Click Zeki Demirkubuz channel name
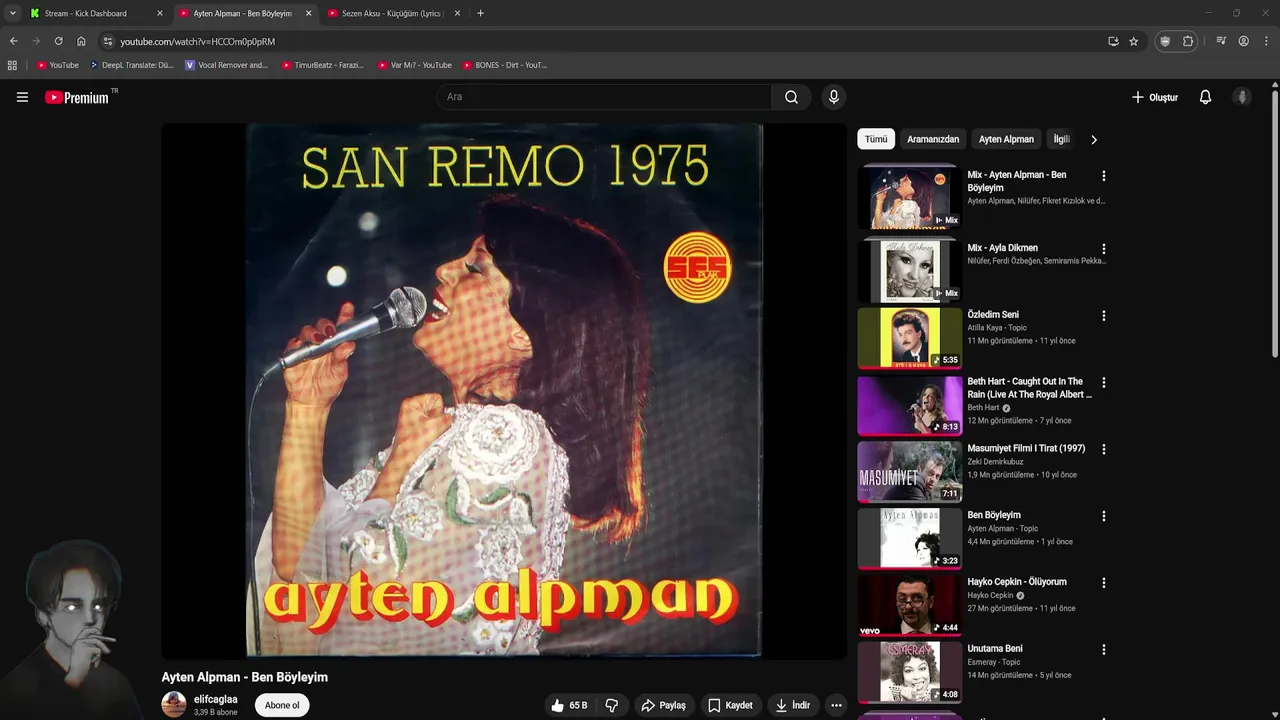The width and height of the screenshot is (1280, 720). [995, 462]
